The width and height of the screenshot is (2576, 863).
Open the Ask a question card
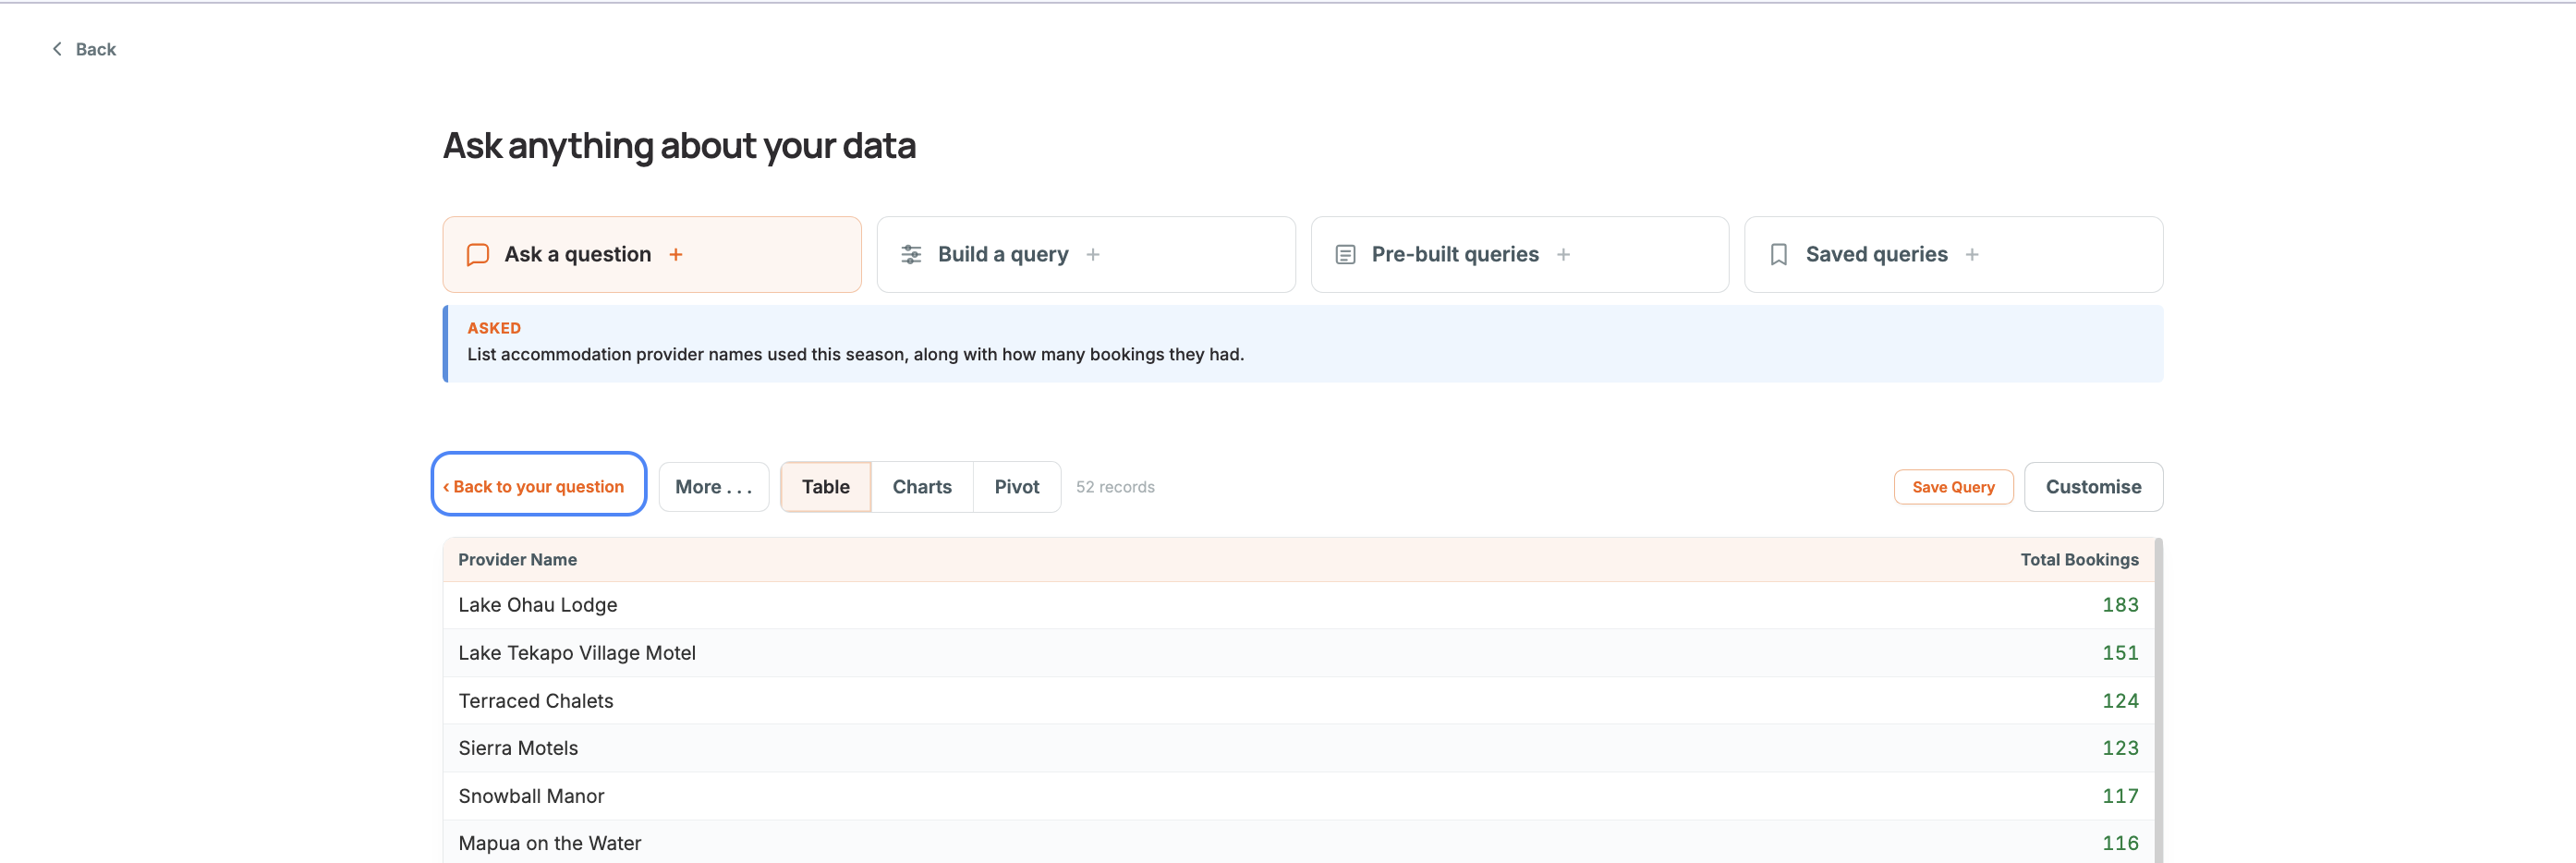[652, 255]
